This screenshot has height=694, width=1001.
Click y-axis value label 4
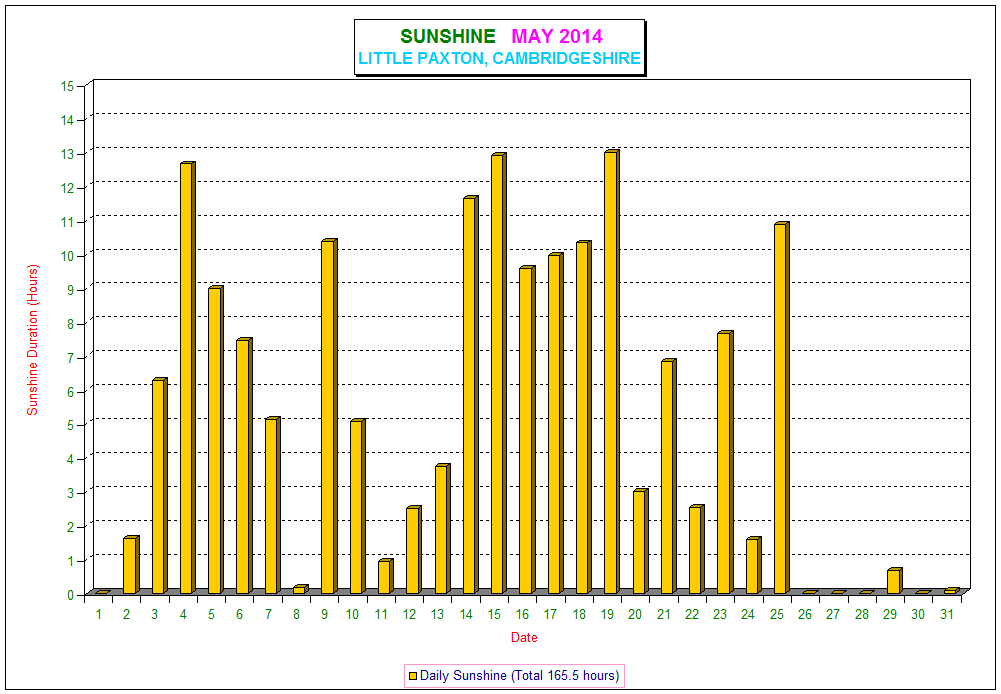71,459
